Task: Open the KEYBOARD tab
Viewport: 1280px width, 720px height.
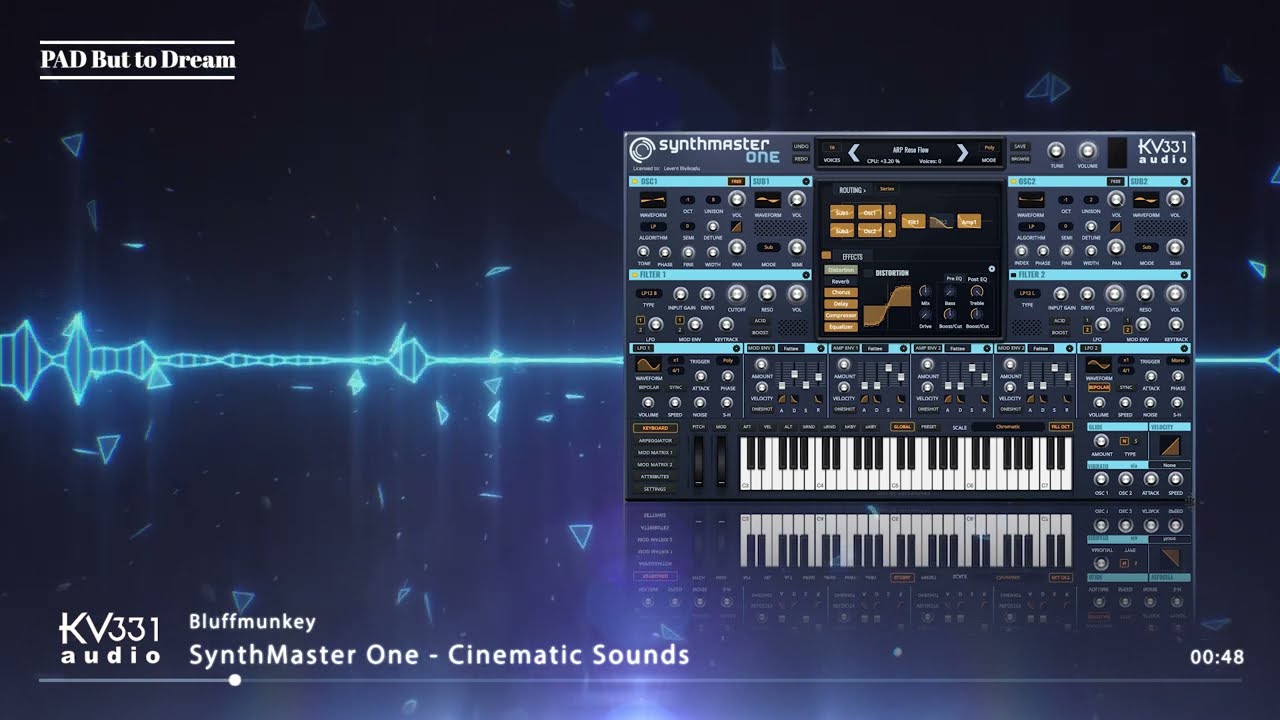Action: pos(656,428)
